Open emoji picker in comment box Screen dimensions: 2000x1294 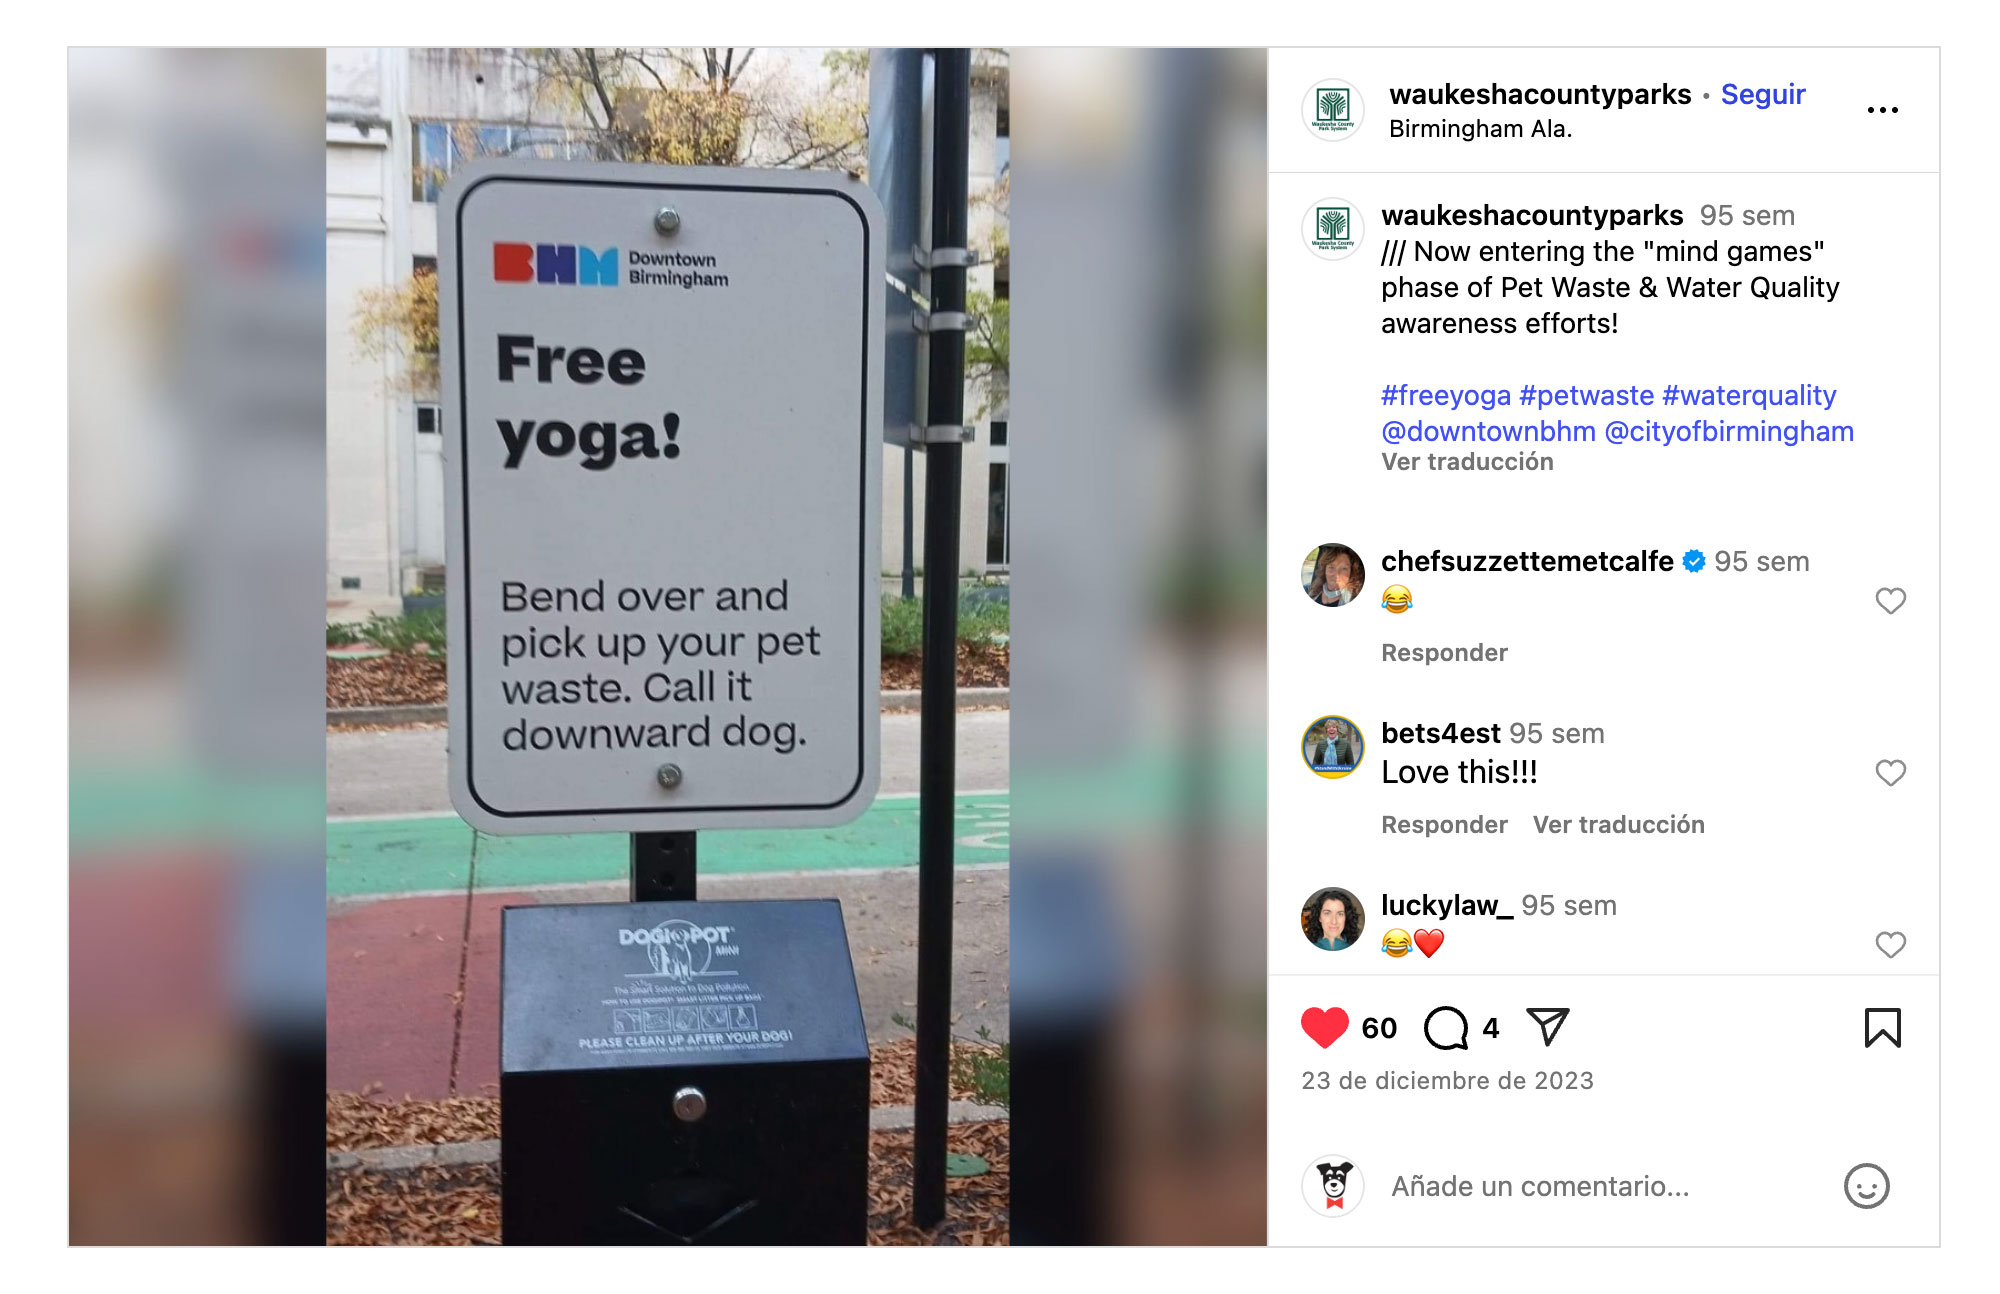[1866, 1186]
